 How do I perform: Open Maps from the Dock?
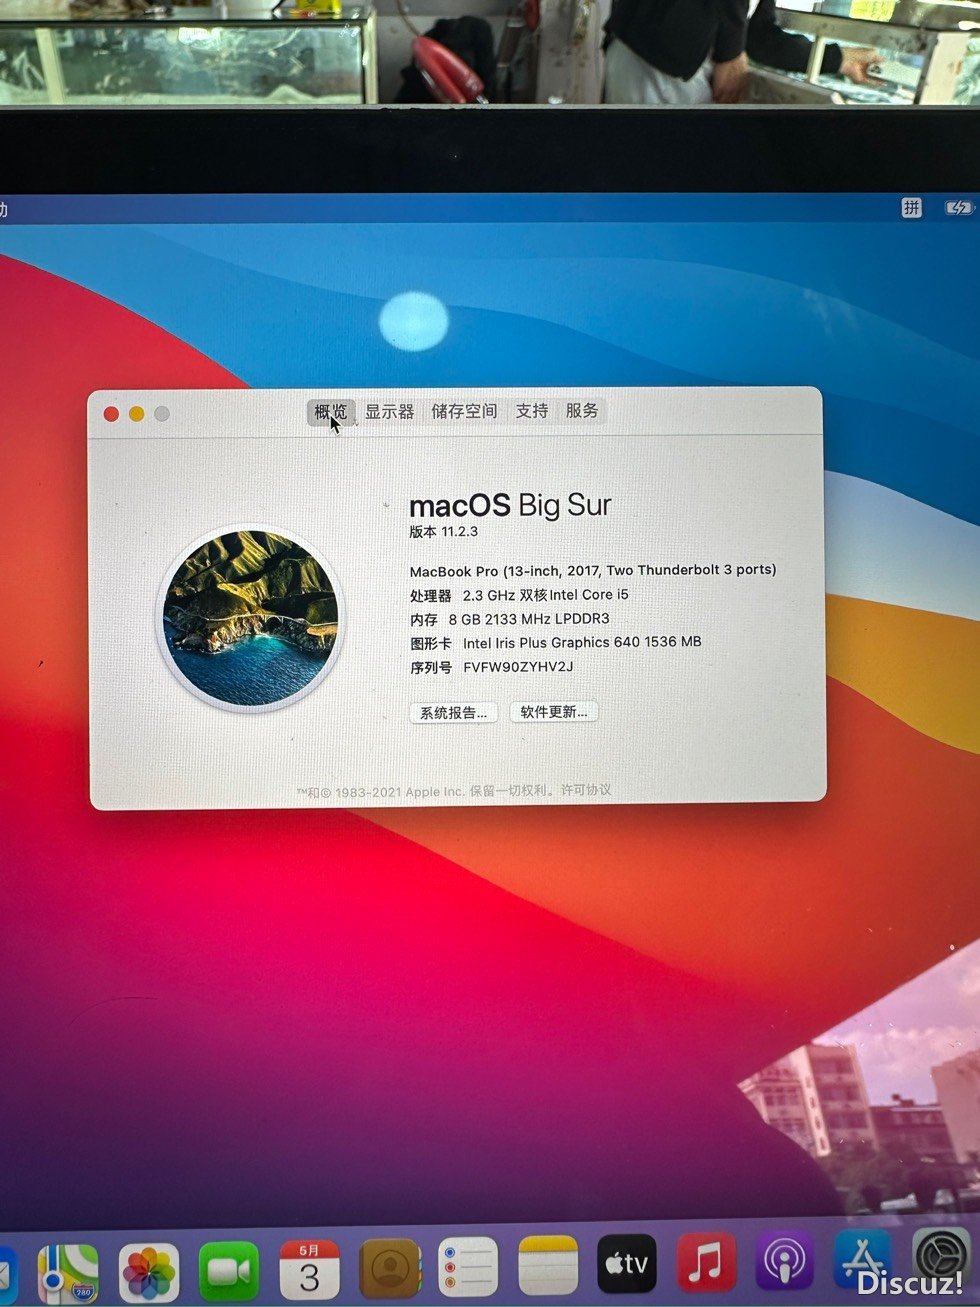[68, 1273]
